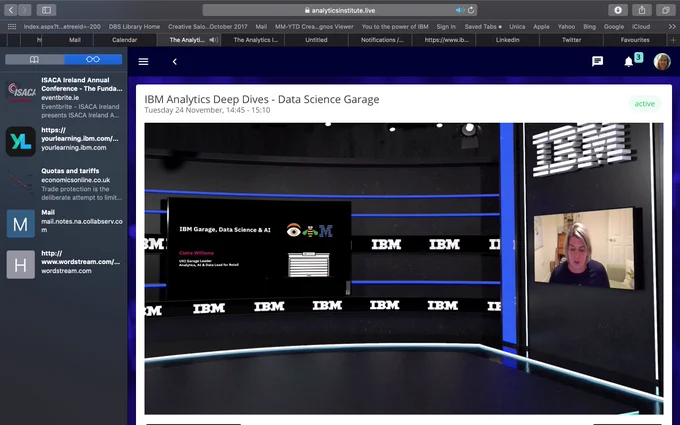Add new tab with plus button
Viewport: 680px width, 425px height.
[x=673, y=40]
